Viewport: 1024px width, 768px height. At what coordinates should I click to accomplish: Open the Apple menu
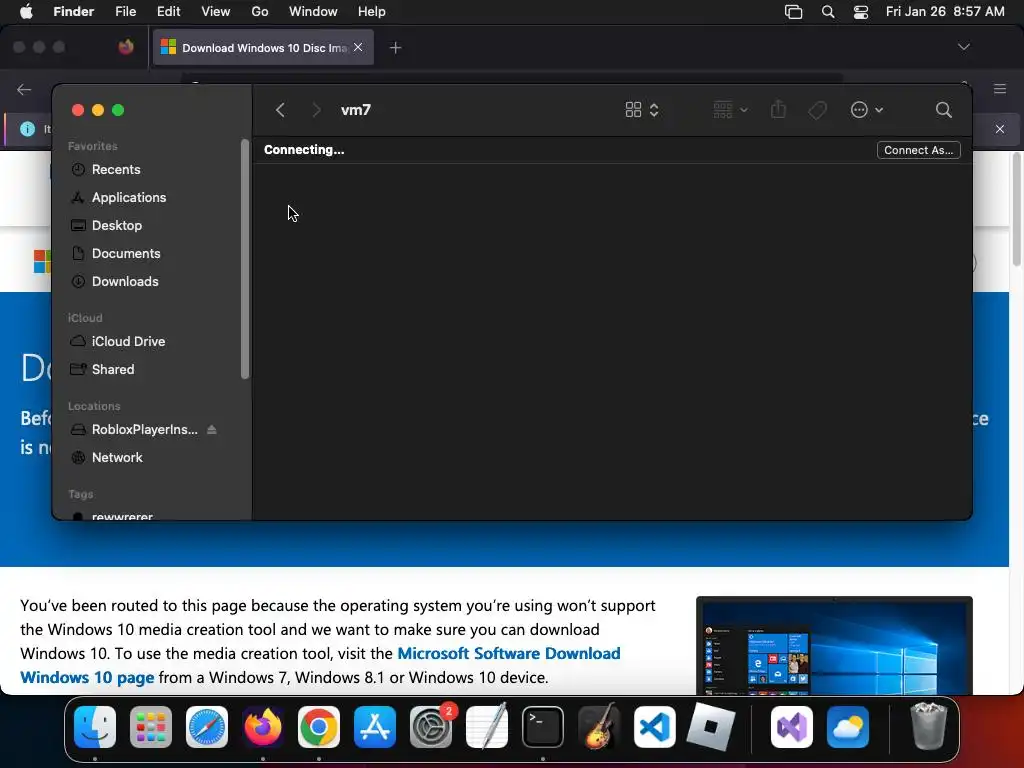(x=26, y=12)
